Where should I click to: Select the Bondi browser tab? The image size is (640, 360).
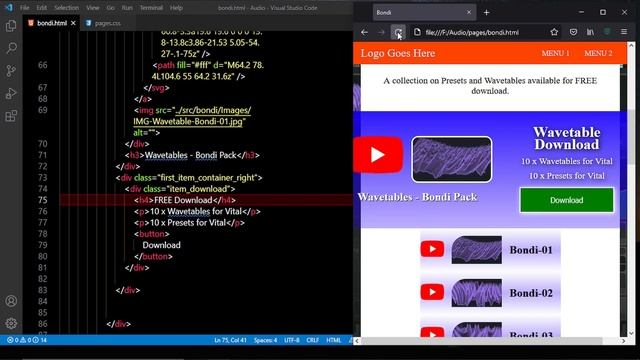pos(424,13)
